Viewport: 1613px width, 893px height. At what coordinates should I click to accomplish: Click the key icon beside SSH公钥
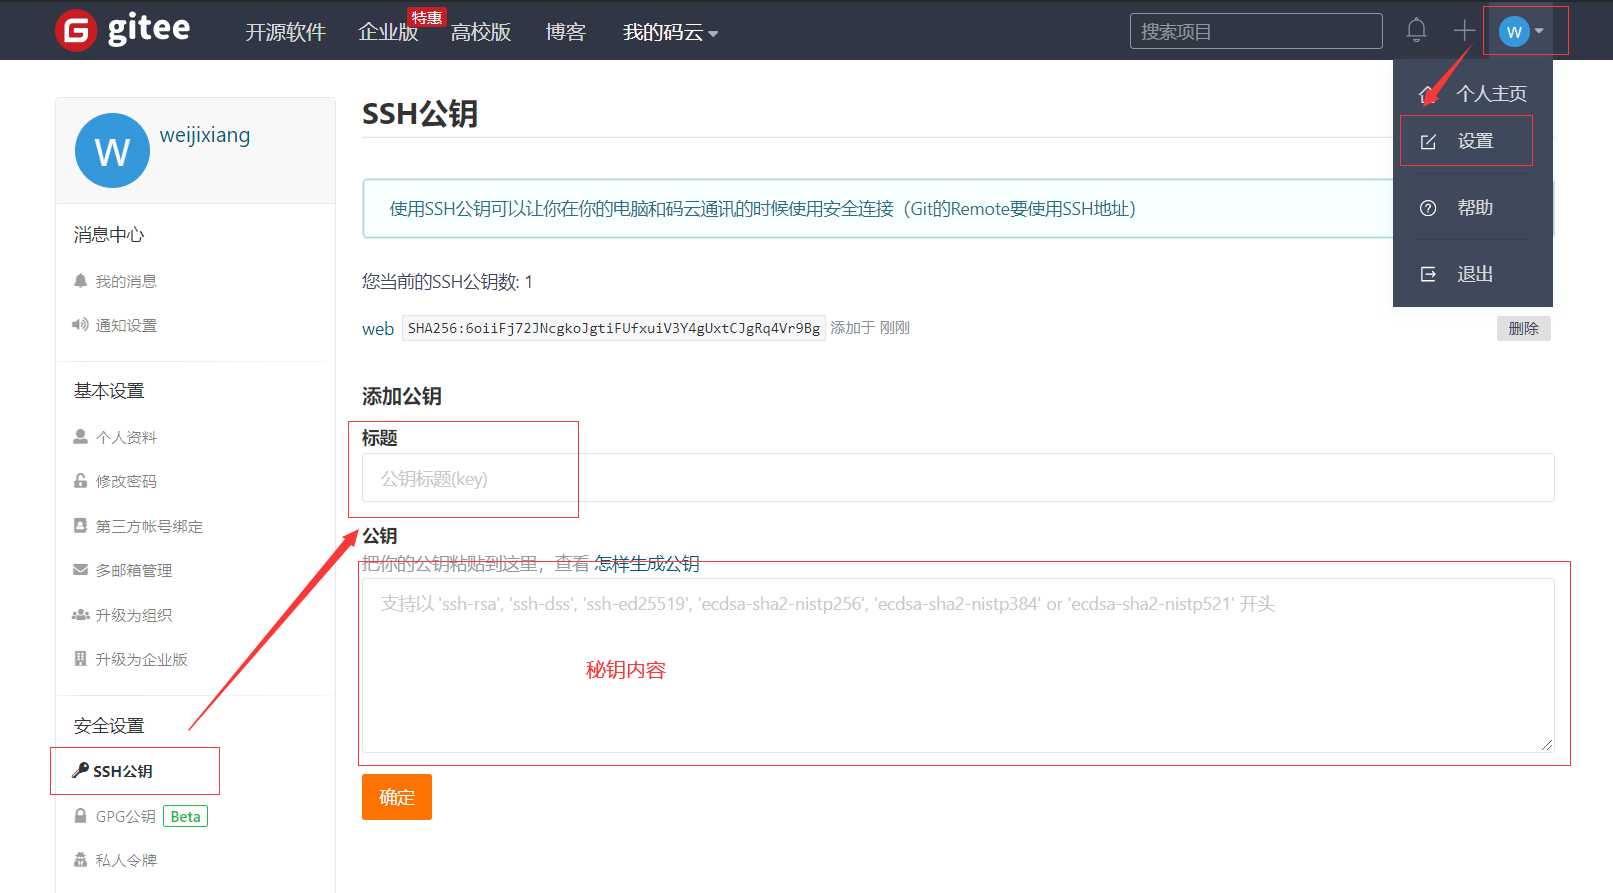tap(80, 770)
